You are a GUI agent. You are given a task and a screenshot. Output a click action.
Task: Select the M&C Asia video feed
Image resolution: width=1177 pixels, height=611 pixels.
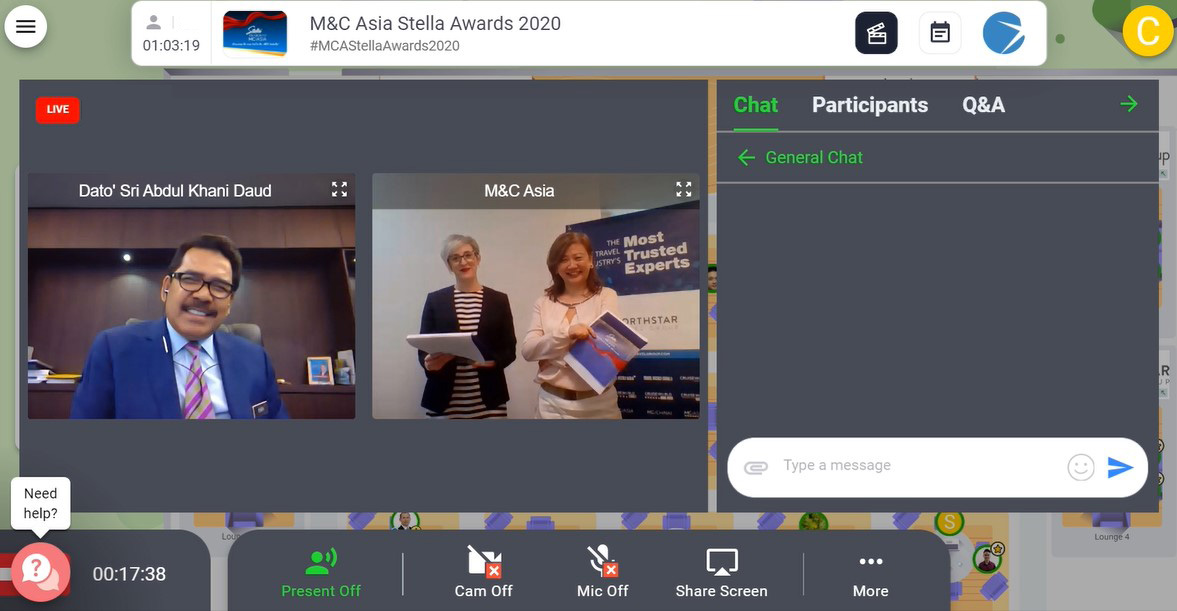[536, 296]
